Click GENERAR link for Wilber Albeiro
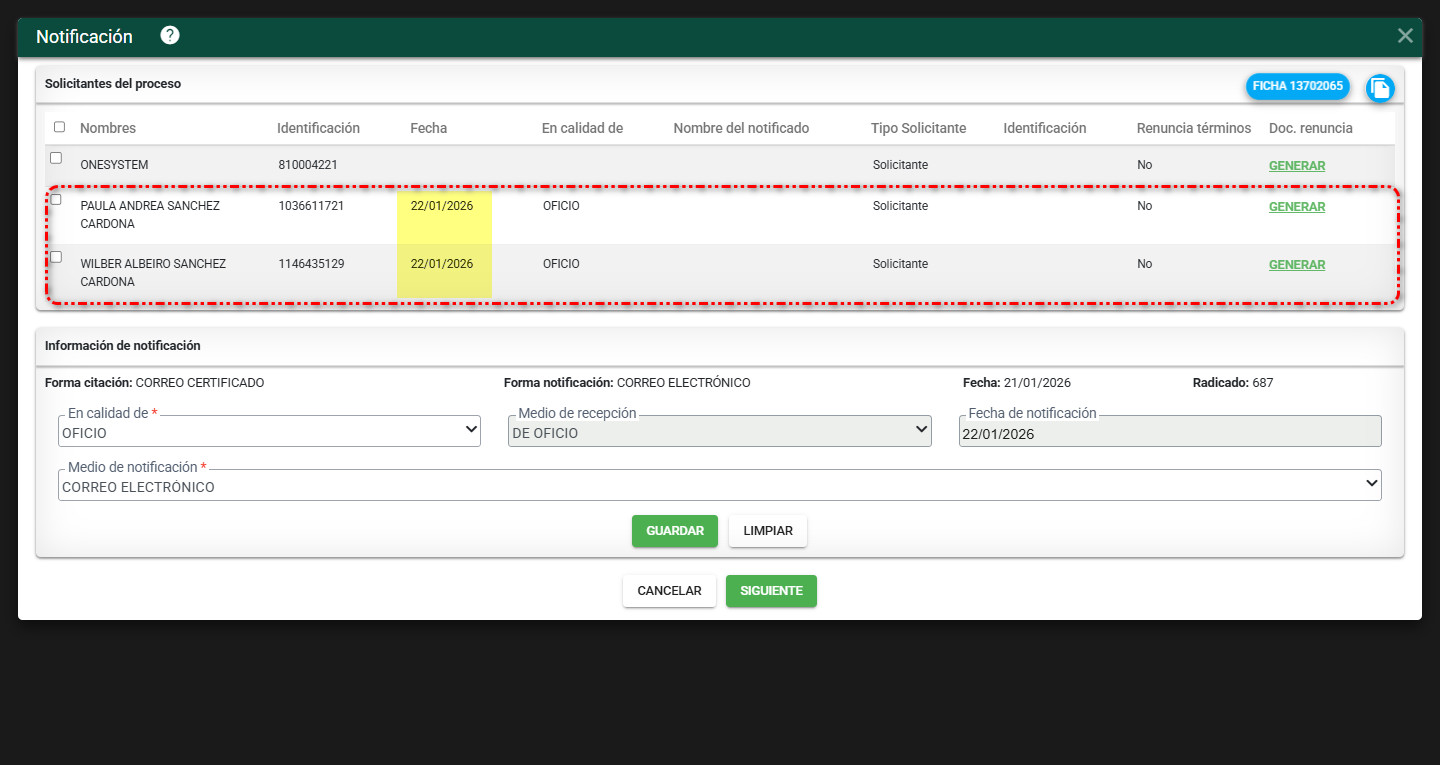The image size is (1440, 765). [1296, 265]
